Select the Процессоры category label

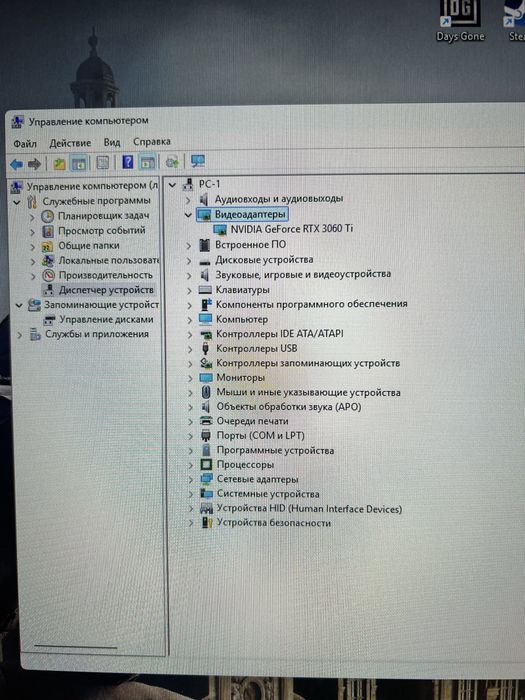(245, 465)
